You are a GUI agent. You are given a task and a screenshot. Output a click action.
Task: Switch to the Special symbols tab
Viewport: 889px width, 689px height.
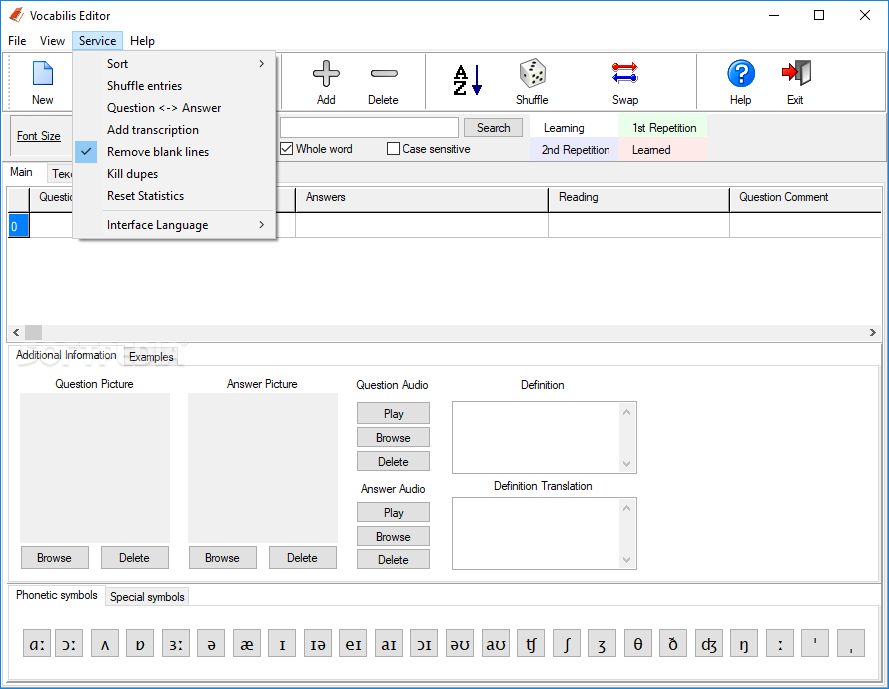pyautogui.click(x=147, y=597)
